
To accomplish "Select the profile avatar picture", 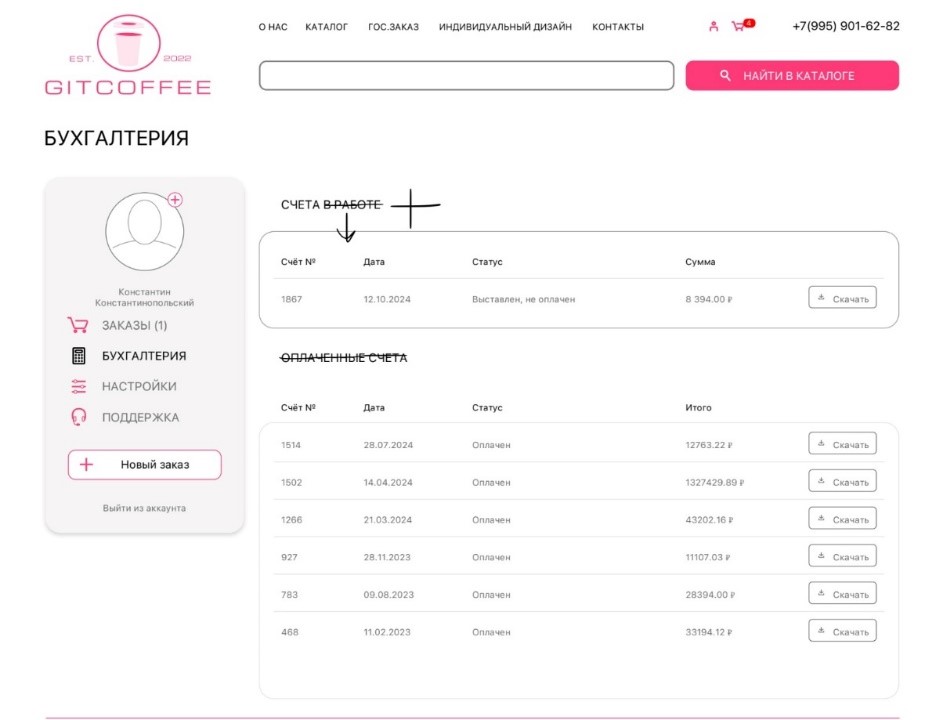I will click(145, 231).
